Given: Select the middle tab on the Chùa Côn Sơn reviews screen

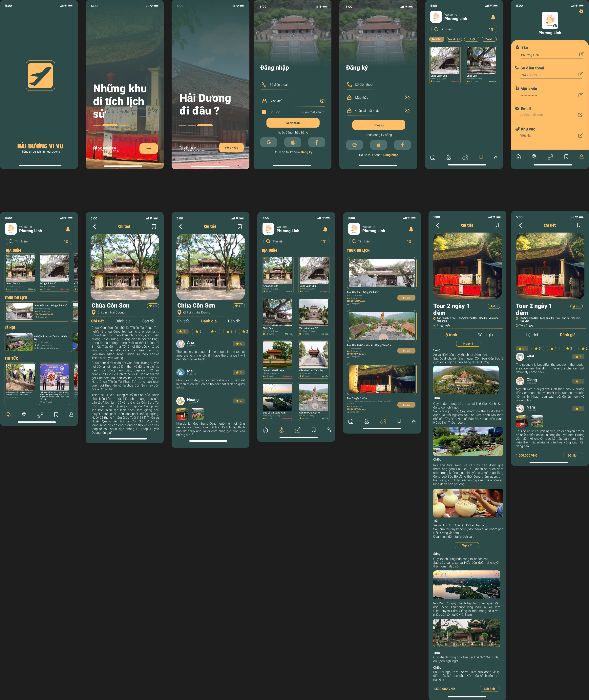Looking at the screenshot, I should coord(209,321).
